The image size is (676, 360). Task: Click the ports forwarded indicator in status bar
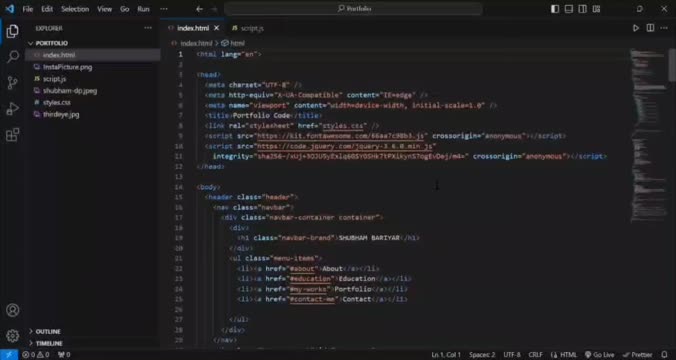[64, 355]
